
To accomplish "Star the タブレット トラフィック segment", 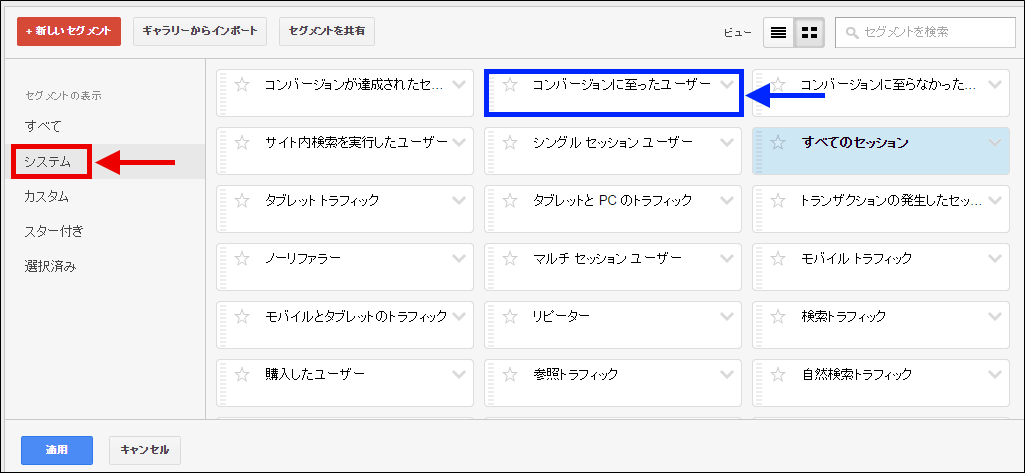I will point(242,201).
